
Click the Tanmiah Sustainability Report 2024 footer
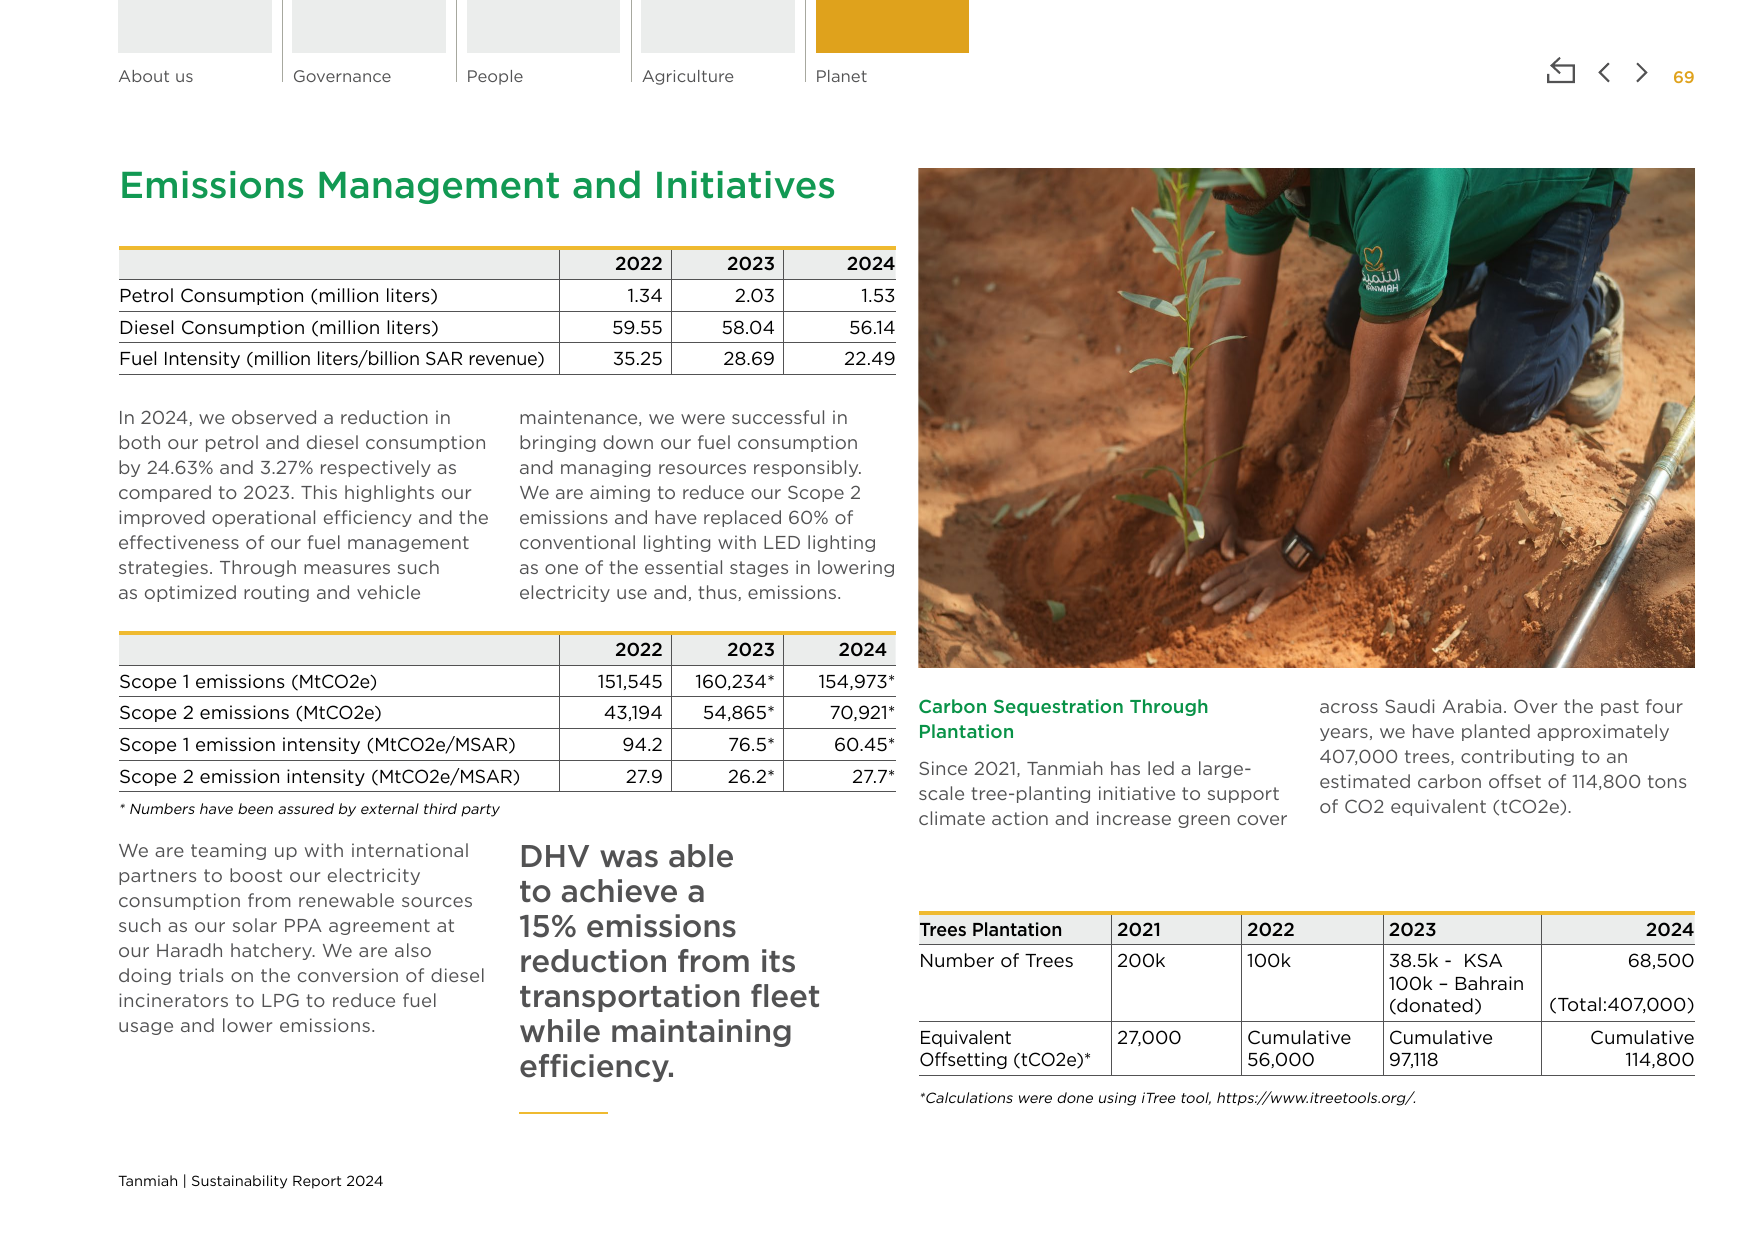coord(250,1181)
